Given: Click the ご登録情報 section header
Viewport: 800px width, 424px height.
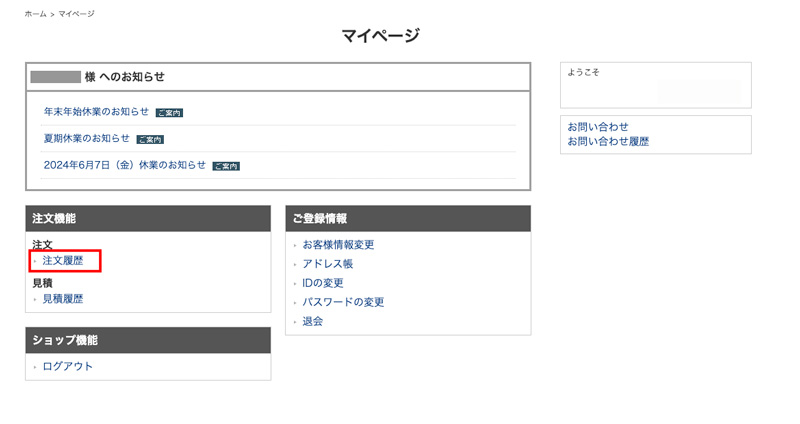Looking at the screenshot, I should click(x=408, y=218).
